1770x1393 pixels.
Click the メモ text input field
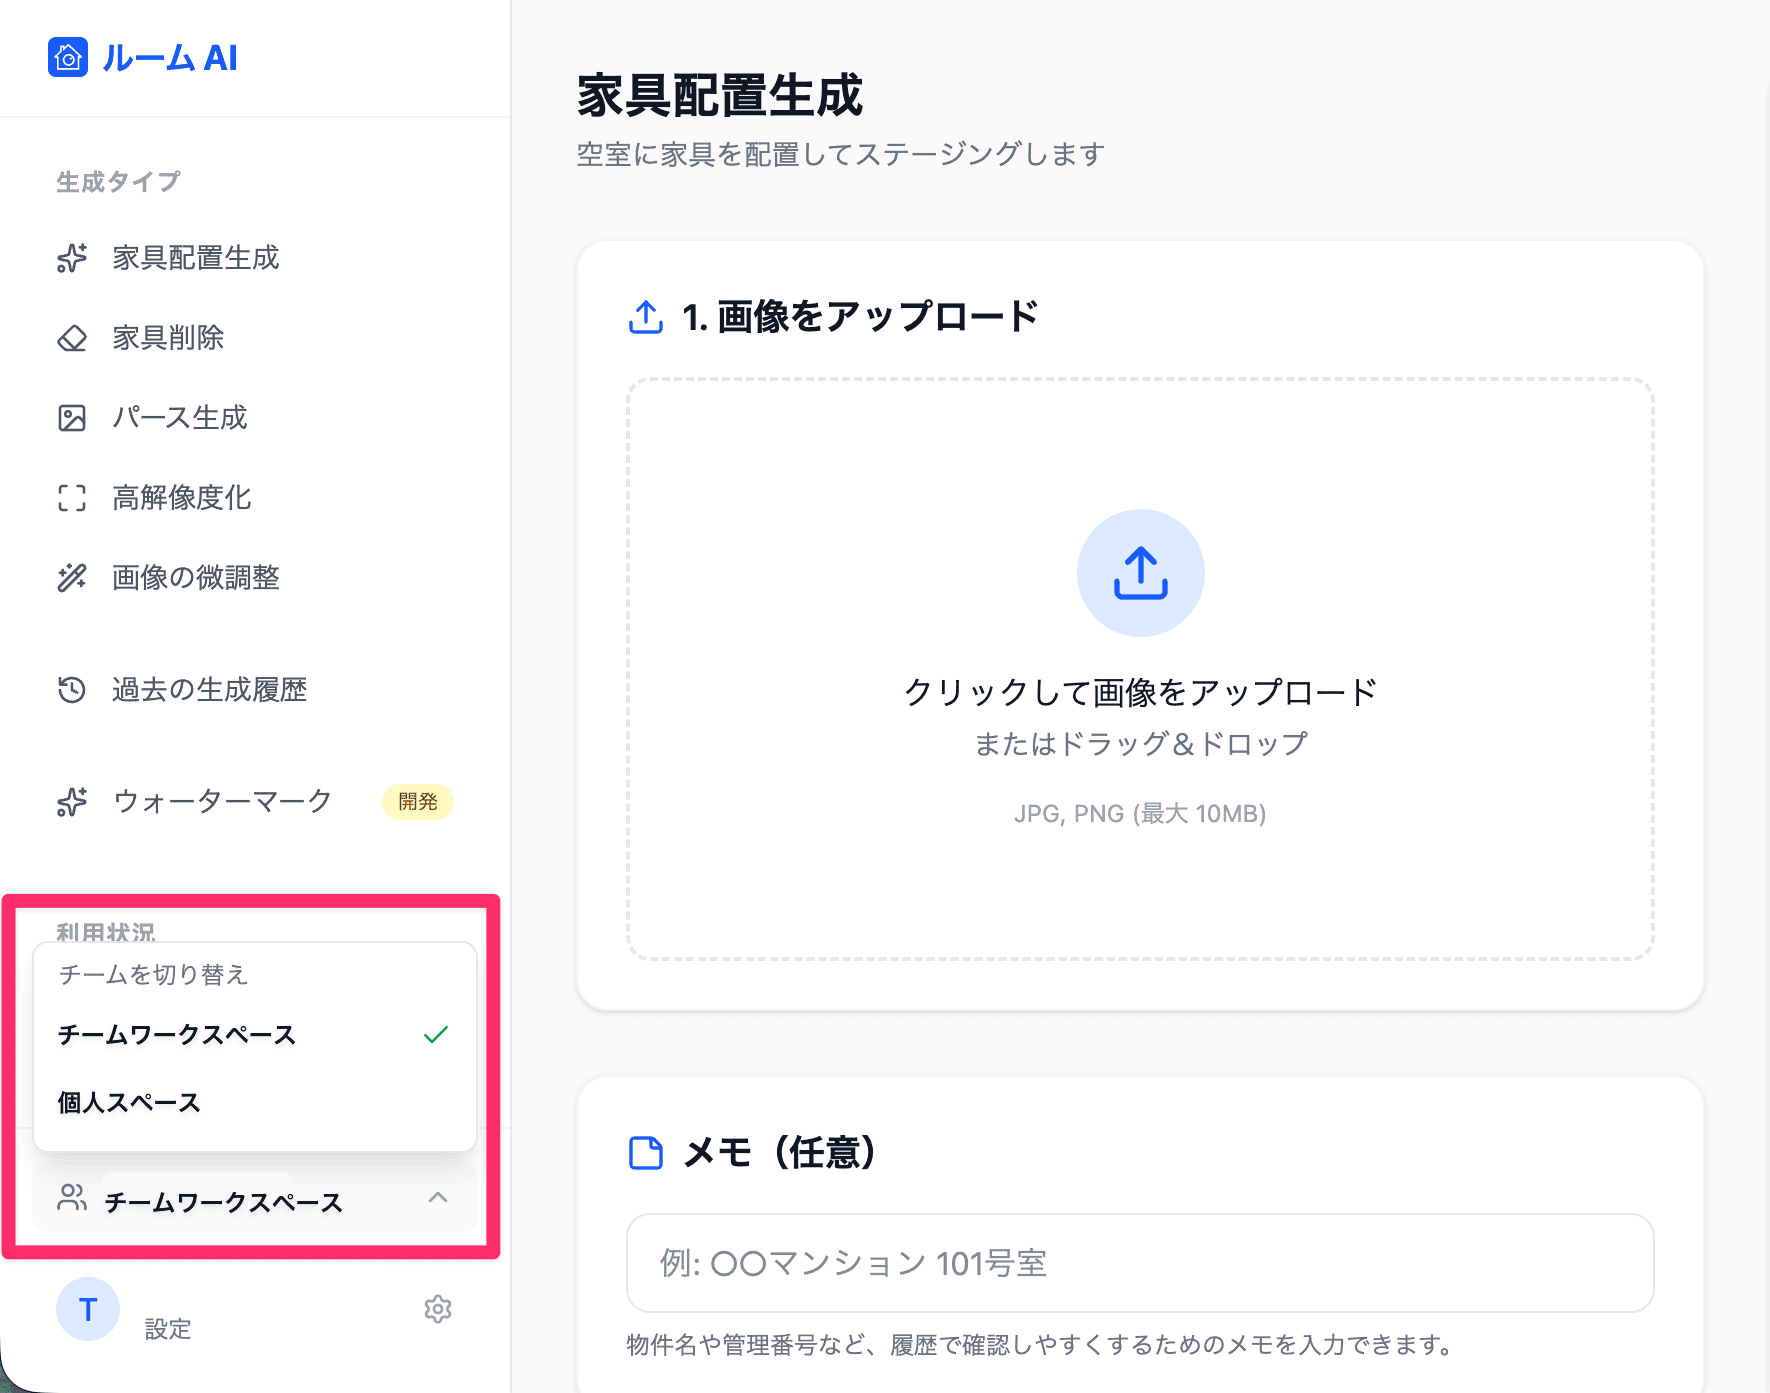(1140, 1263)
